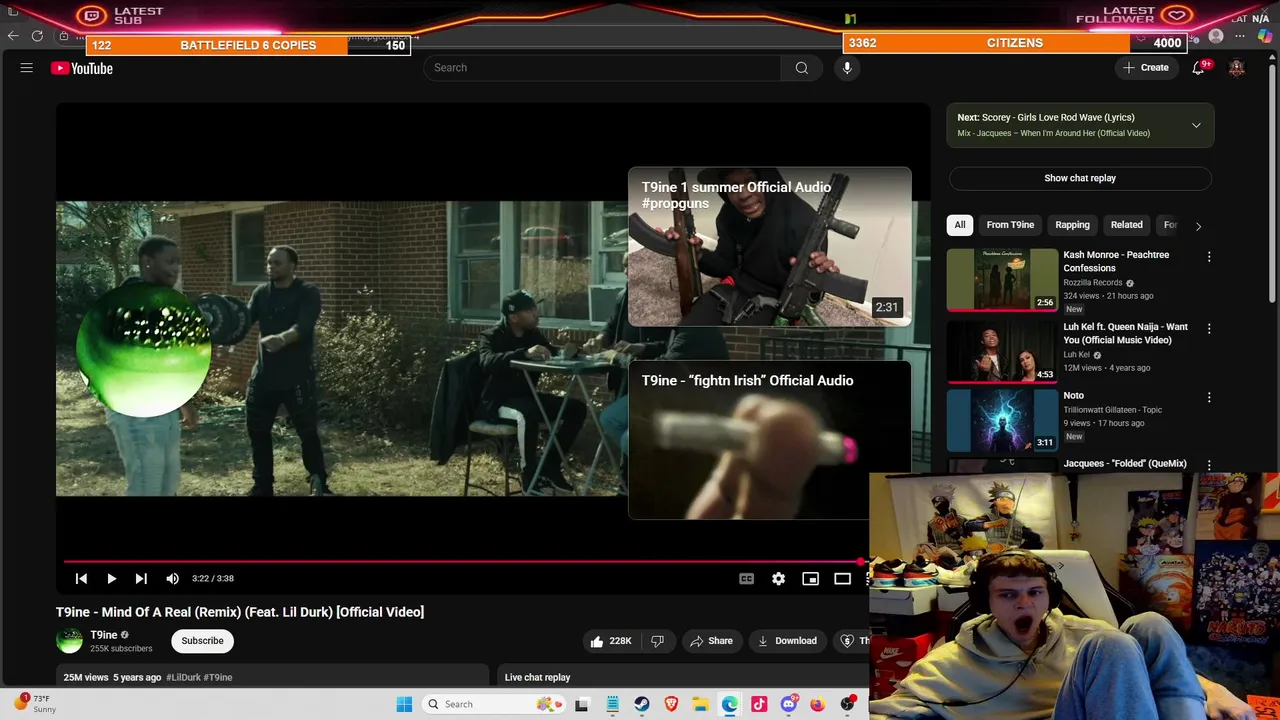The width and height of the screenshot is (1280, 720).
Task: Select the Related filter chip
Action: 1126,225
